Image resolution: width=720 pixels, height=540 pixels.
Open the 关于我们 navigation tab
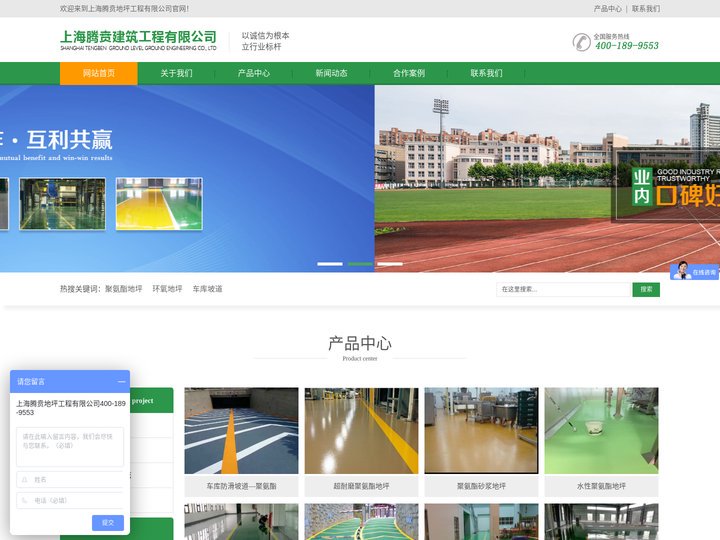176,73
